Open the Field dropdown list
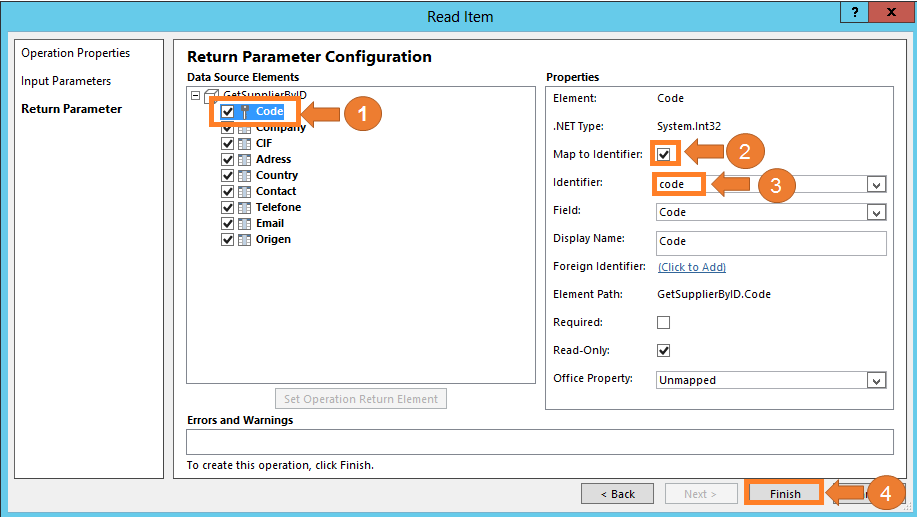917x518 pixels. pos(877,212)
